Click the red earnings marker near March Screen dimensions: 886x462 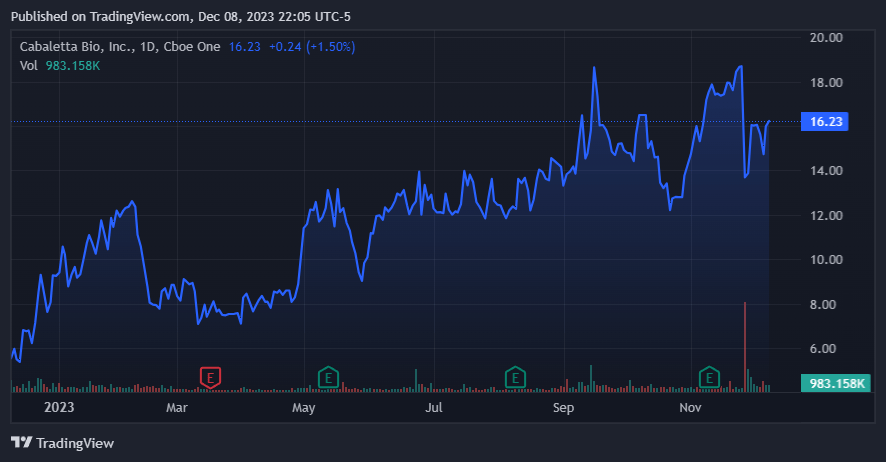[210, 377]
